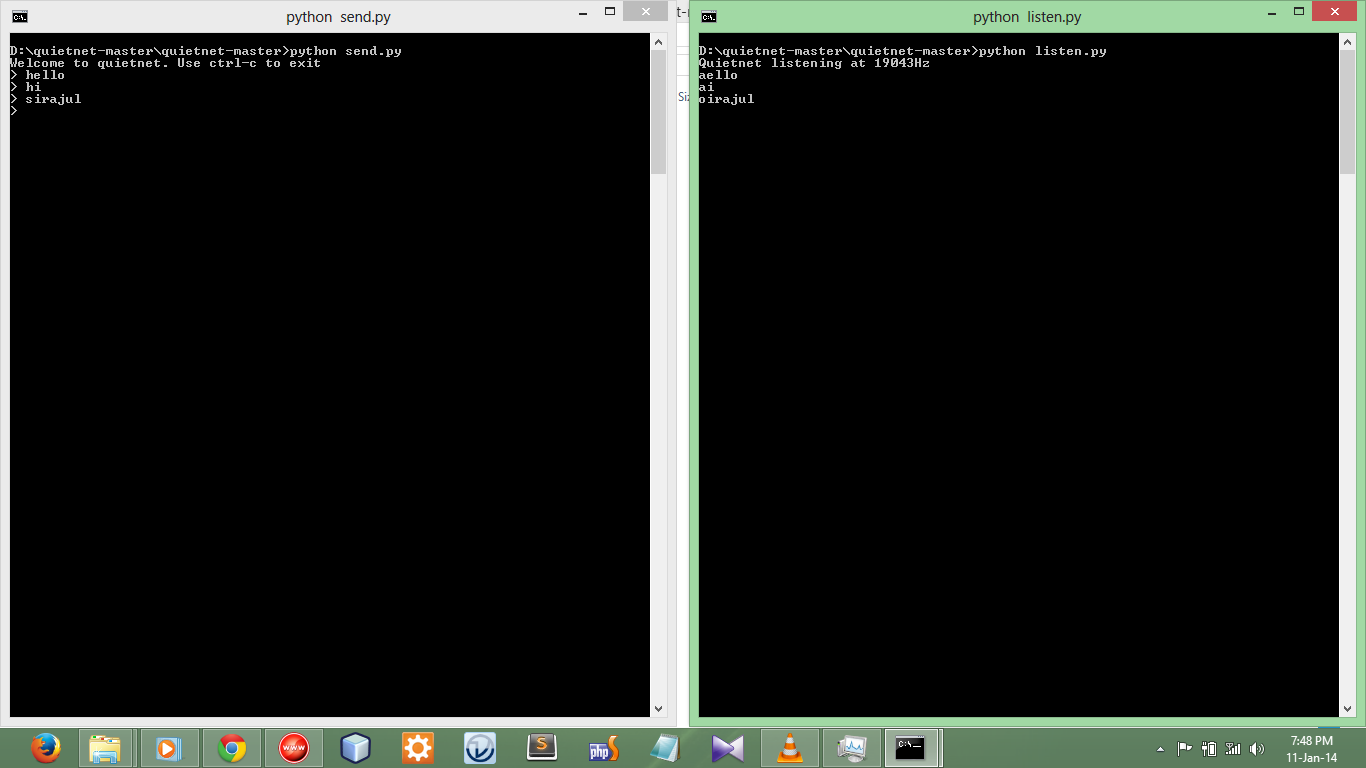Open VLC media player taskbar icon
This screenshot has width=1366, height=768.
[x=789, y=747]
